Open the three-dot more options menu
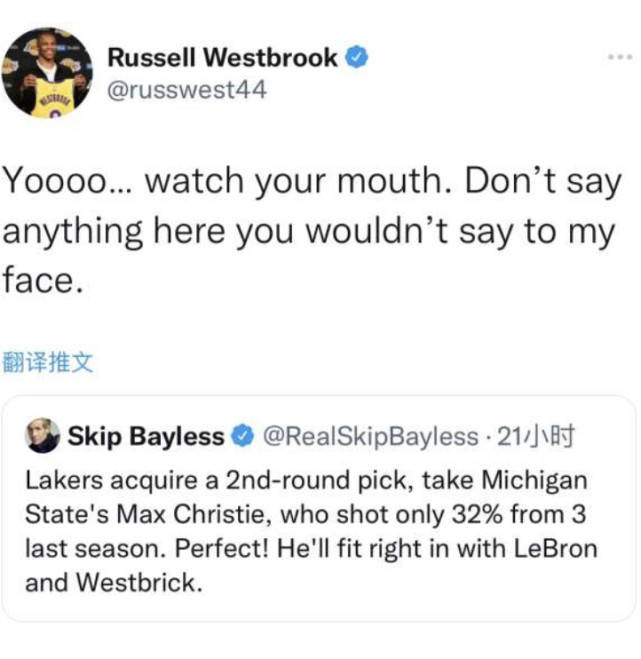The width and height of the screenshot is (641, 659). (x=621, y=57)
